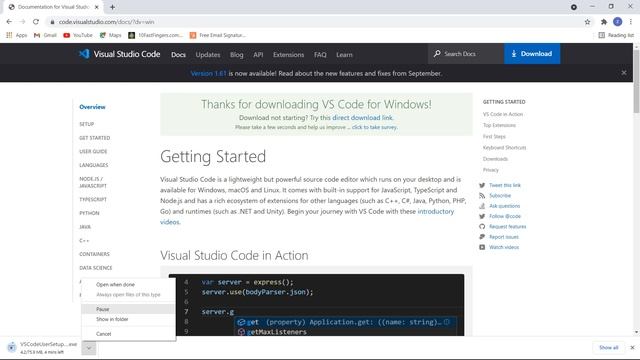The image size is (640, 360).
Task: Jump to Downloads section
Action: click(496, 159)
